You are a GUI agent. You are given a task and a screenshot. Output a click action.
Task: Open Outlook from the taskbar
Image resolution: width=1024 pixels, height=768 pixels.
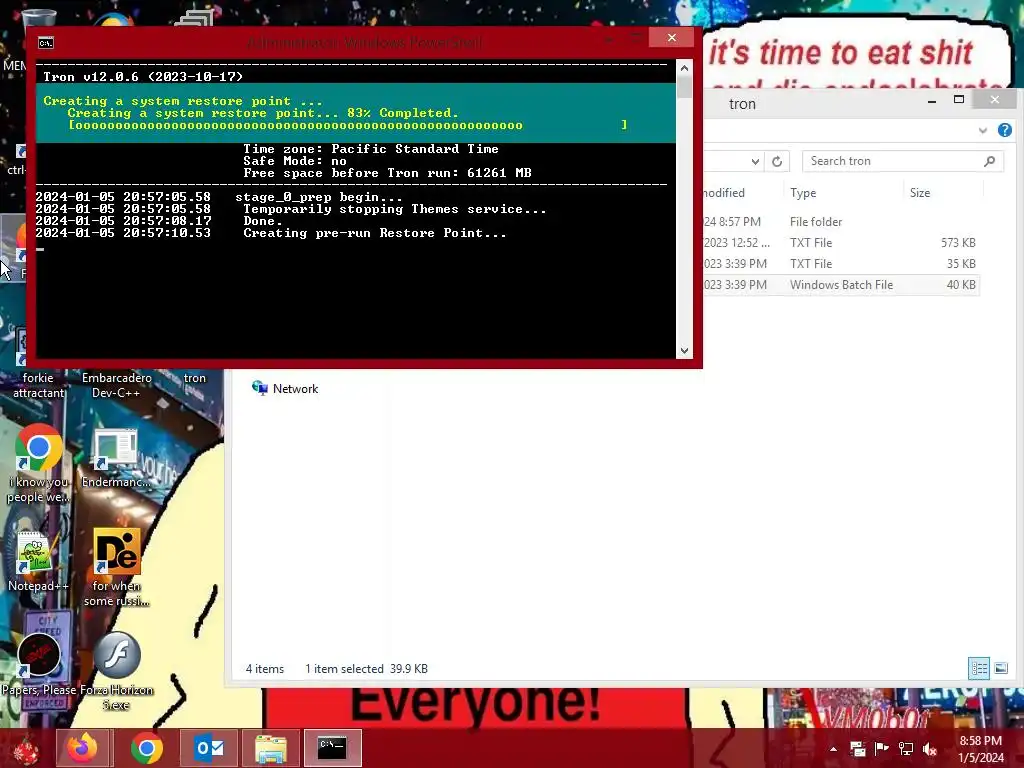click(209, 748)
